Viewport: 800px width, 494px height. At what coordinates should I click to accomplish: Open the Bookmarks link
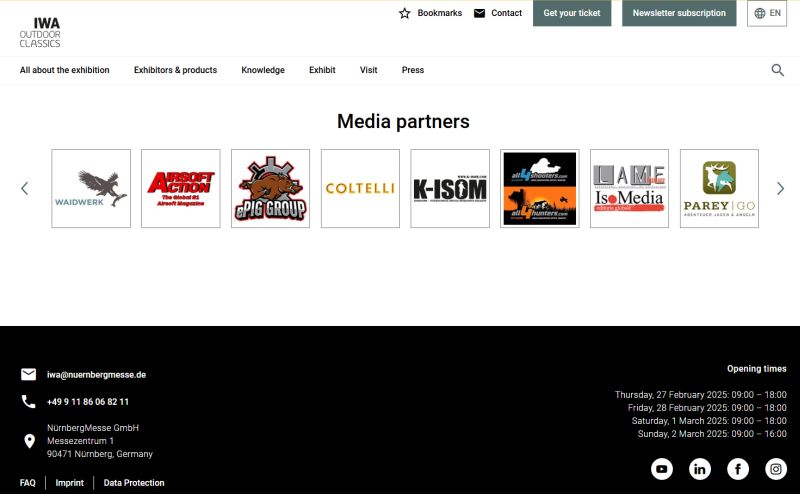point(440,13)
